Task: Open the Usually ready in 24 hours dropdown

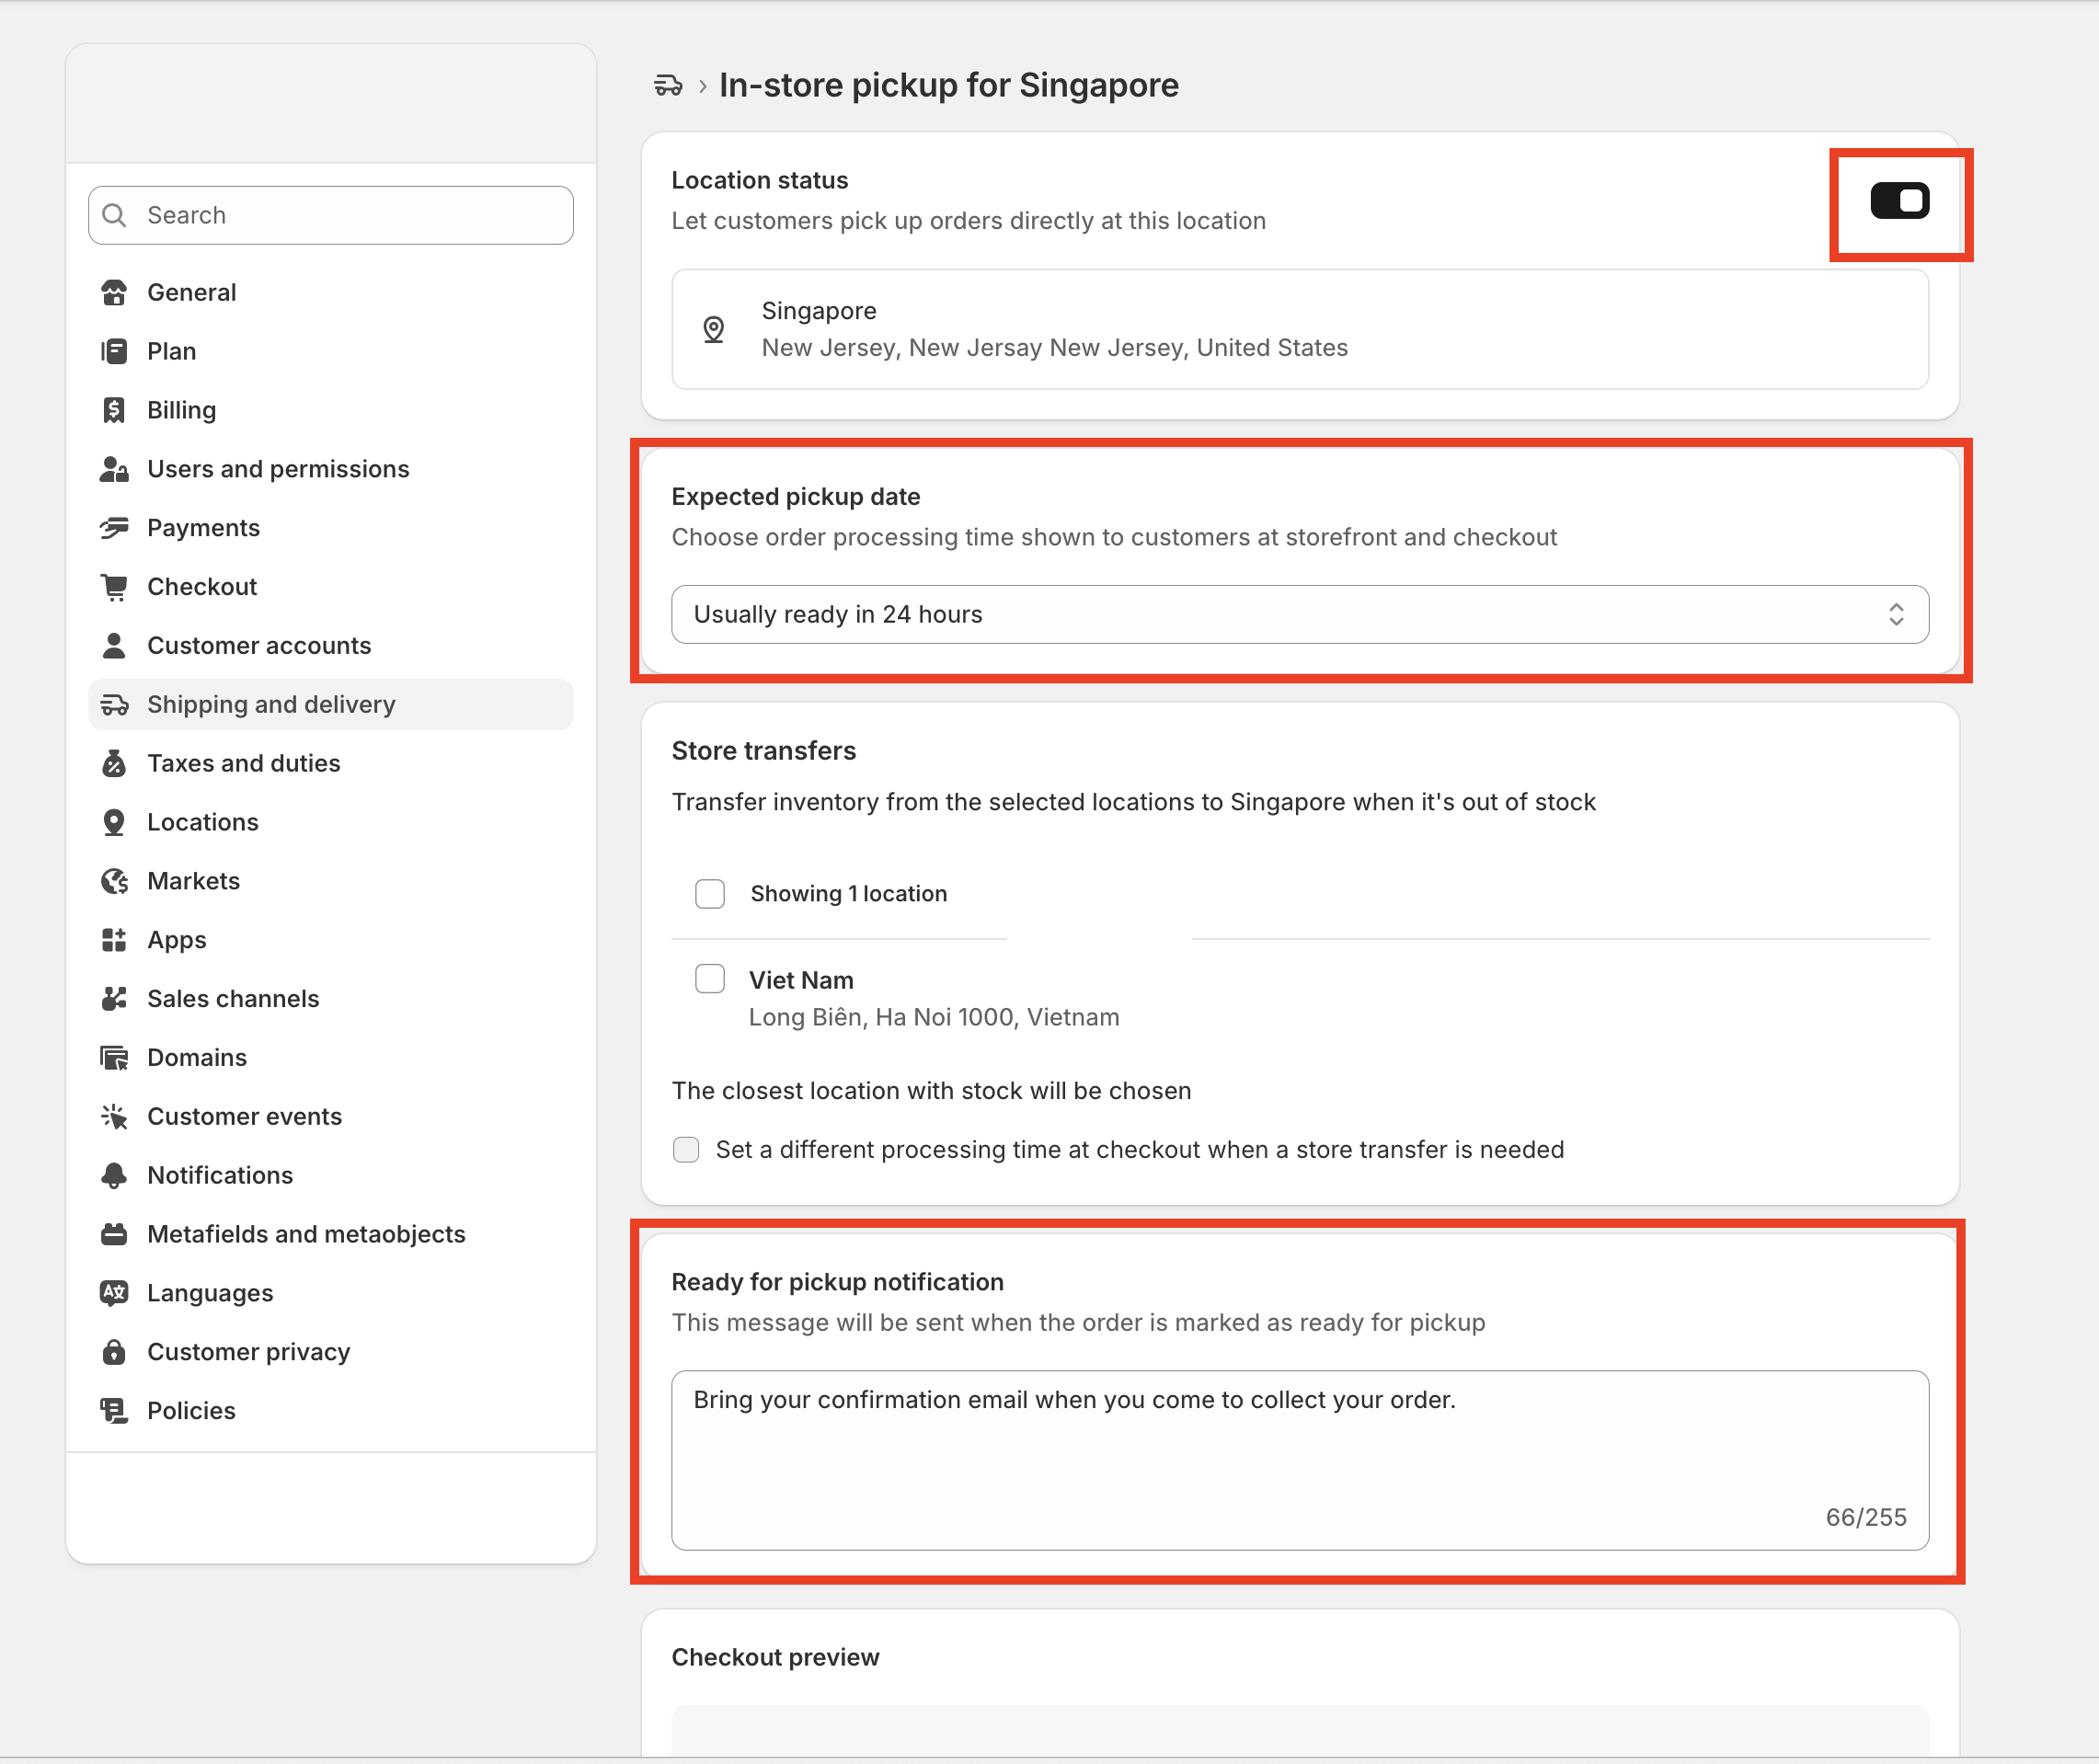Action: pos(1298,614)
